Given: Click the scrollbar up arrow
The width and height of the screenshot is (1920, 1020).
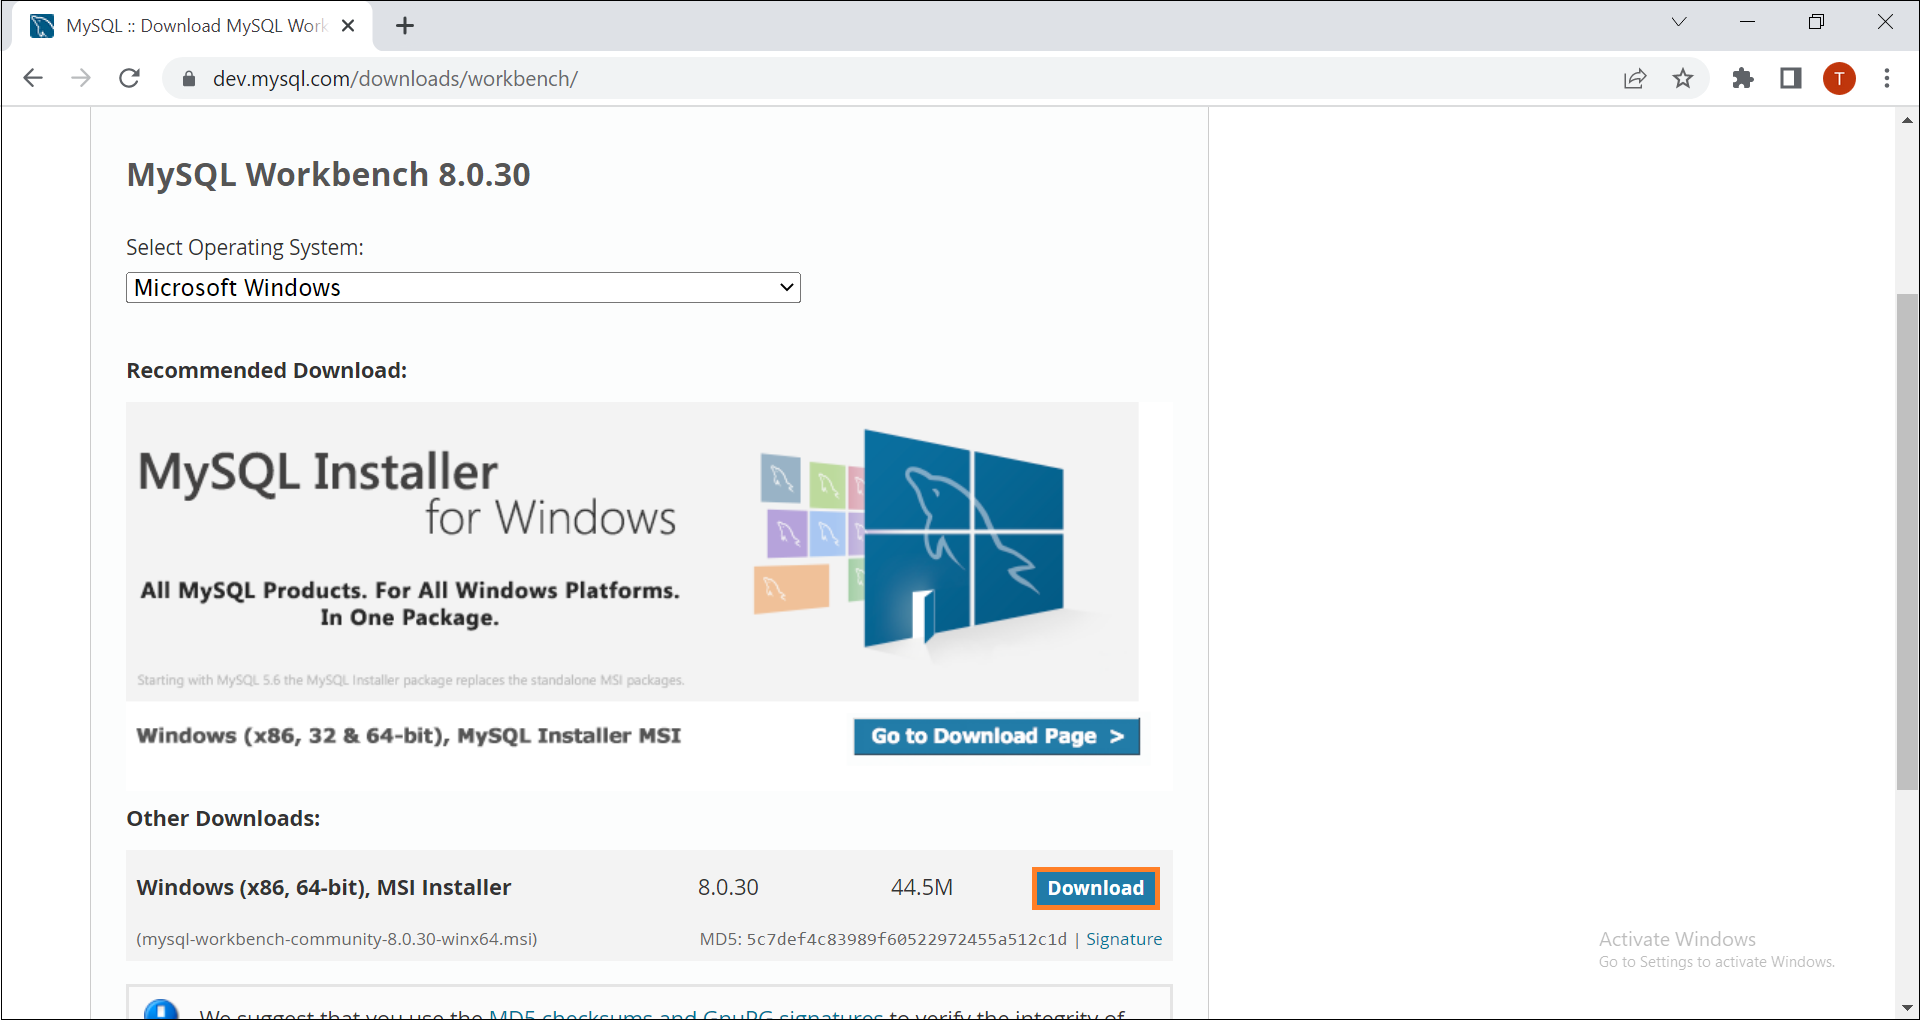Looking at the screenshot, I should 1907,120.
